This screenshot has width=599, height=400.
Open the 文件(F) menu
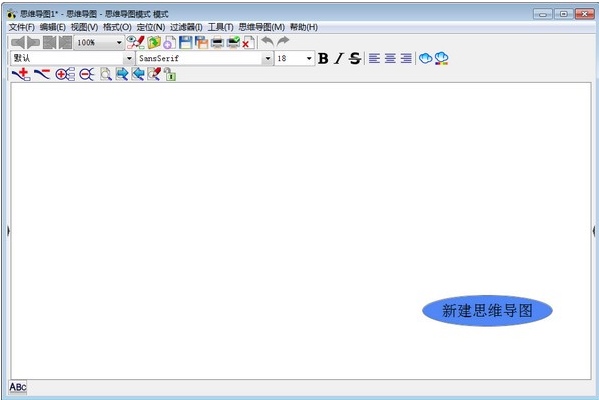[22, 27]
